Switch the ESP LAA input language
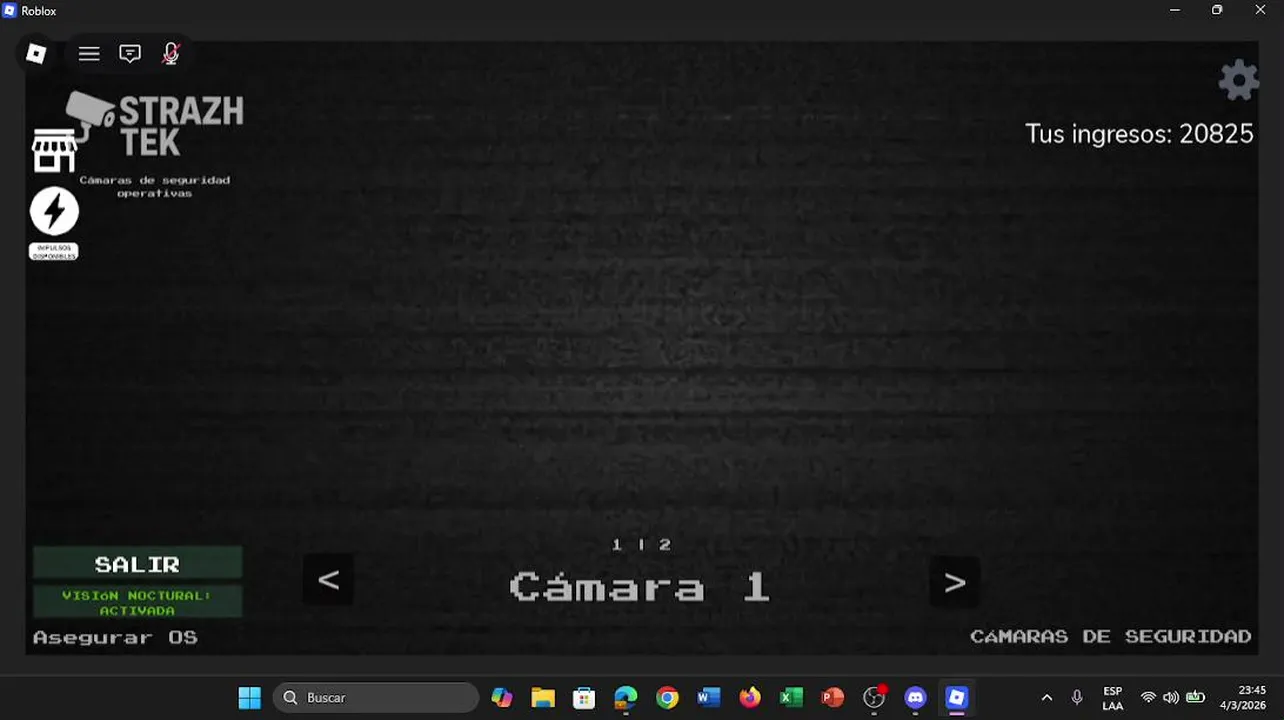Image resolution: width=1284 pixels, height=720 pixels. [x=1112, y=698]
